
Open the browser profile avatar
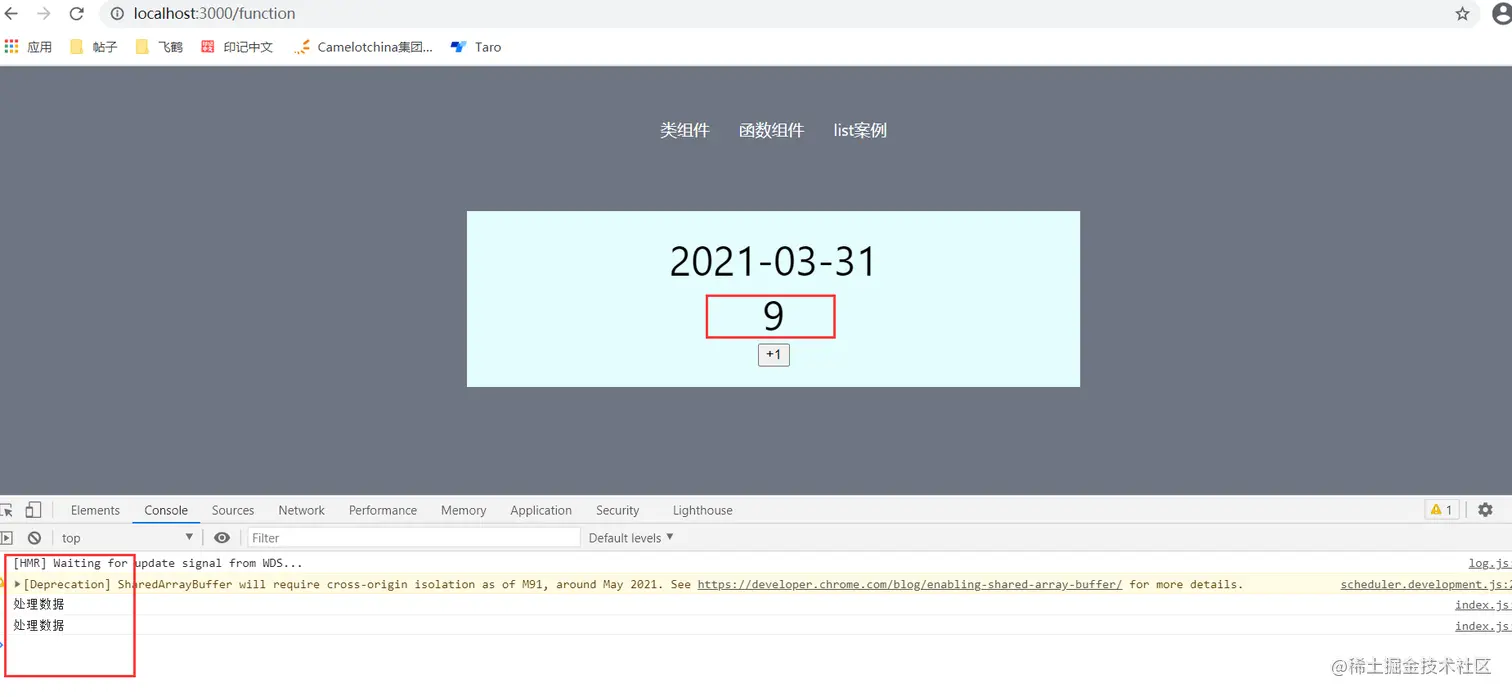[1501, 14]
